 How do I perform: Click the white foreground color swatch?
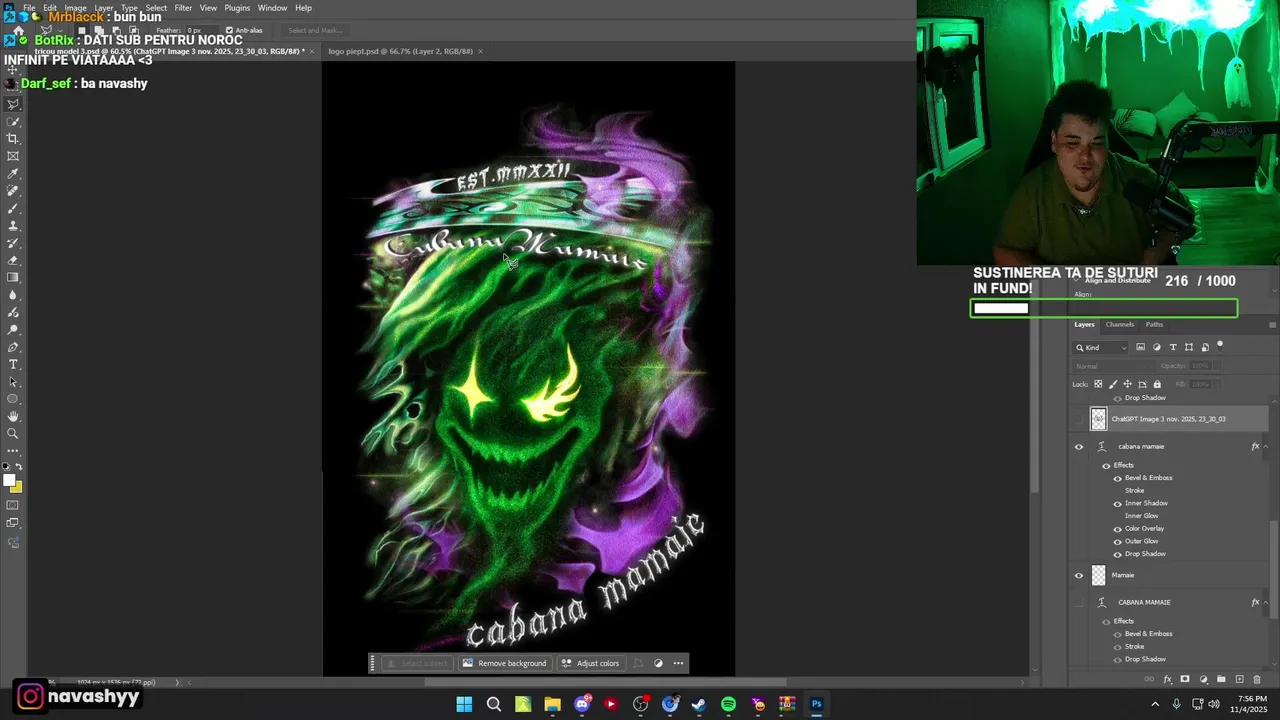pos(9,481)
